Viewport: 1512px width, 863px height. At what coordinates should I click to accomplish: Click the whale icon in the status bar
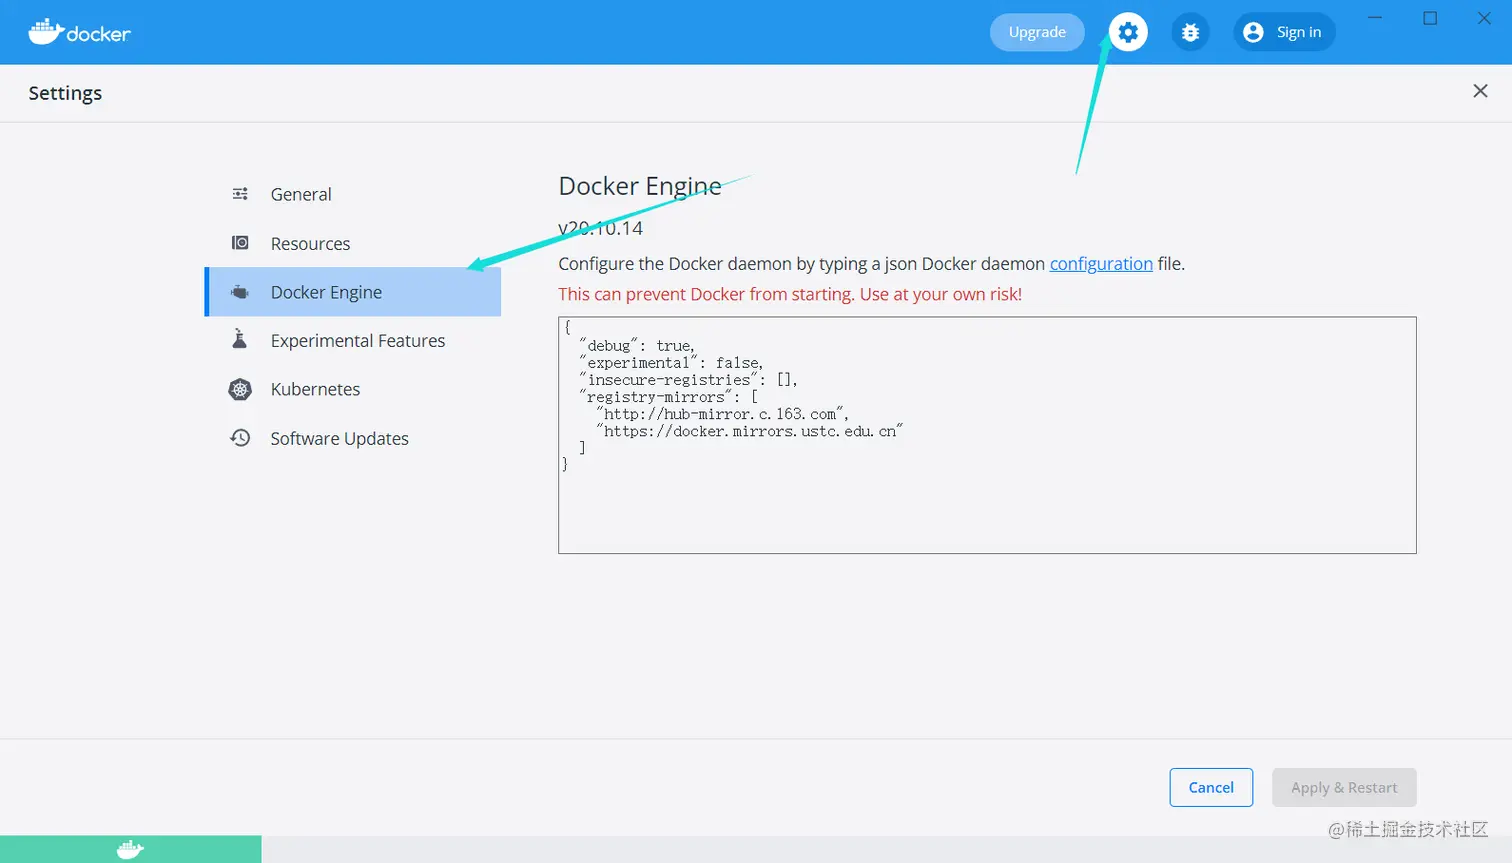tap(130, 850)
